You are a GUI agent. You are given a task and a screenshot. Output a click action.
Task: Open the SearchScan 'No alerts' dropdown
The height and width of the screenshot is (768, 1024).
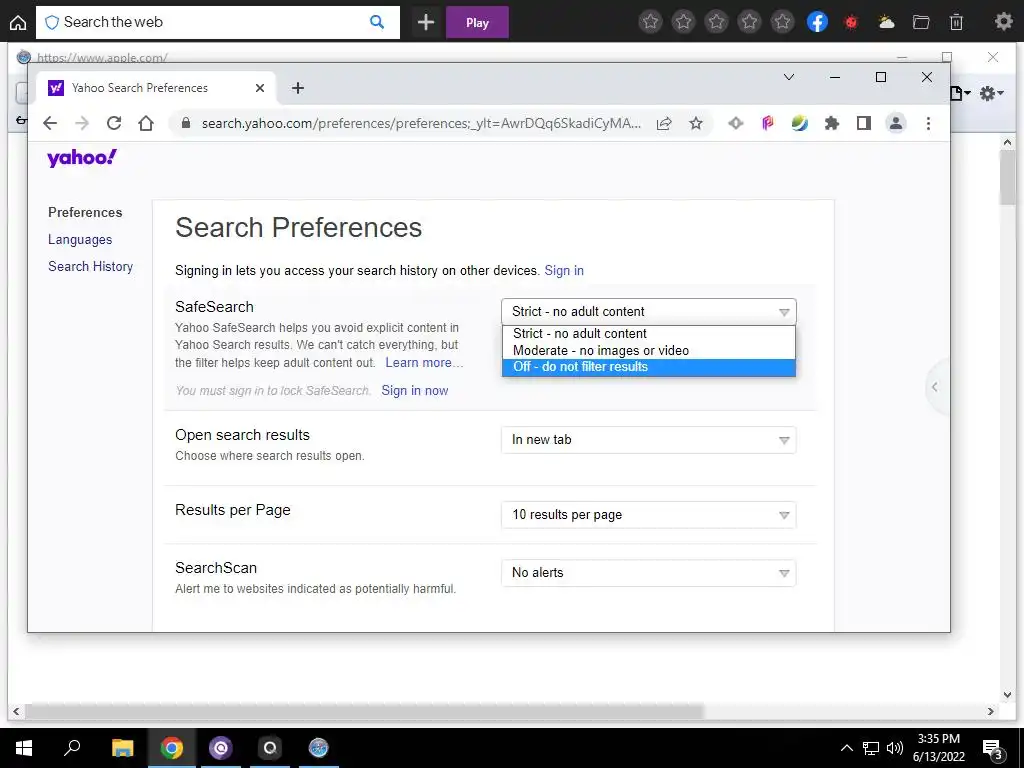[648, 573]
